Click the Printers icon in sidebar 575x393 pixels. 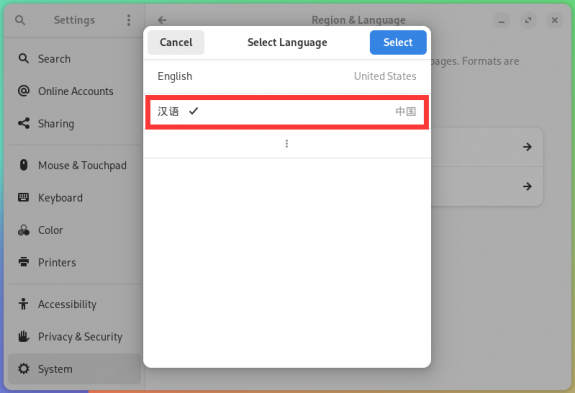point(24,262)
